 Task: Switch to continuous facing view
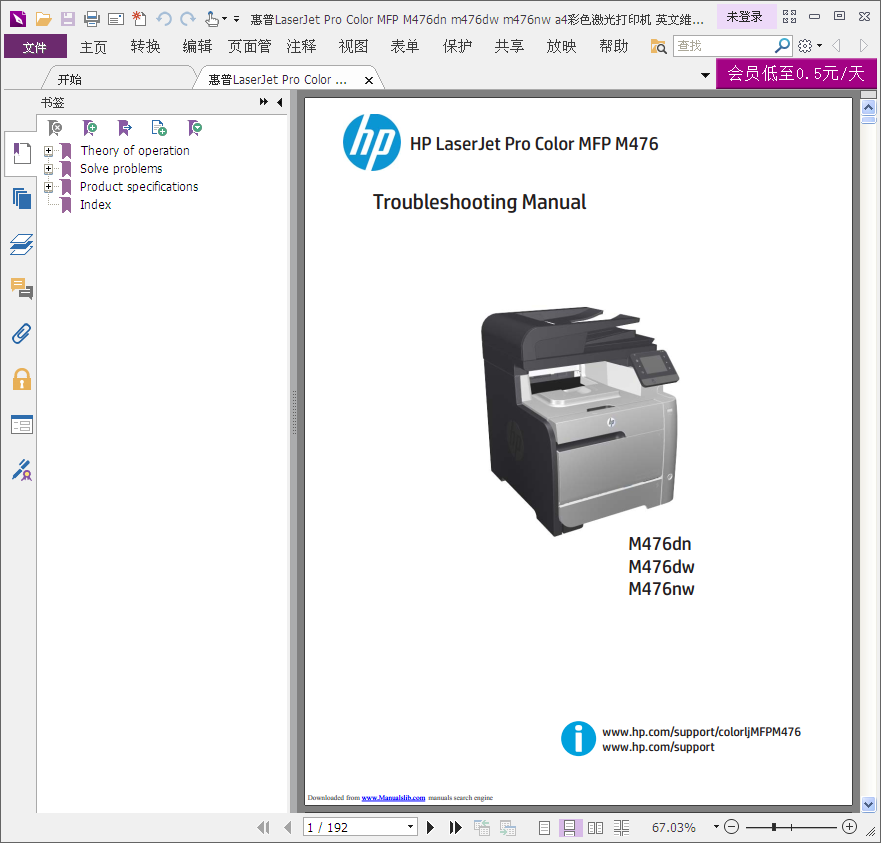tap(621, 827)
